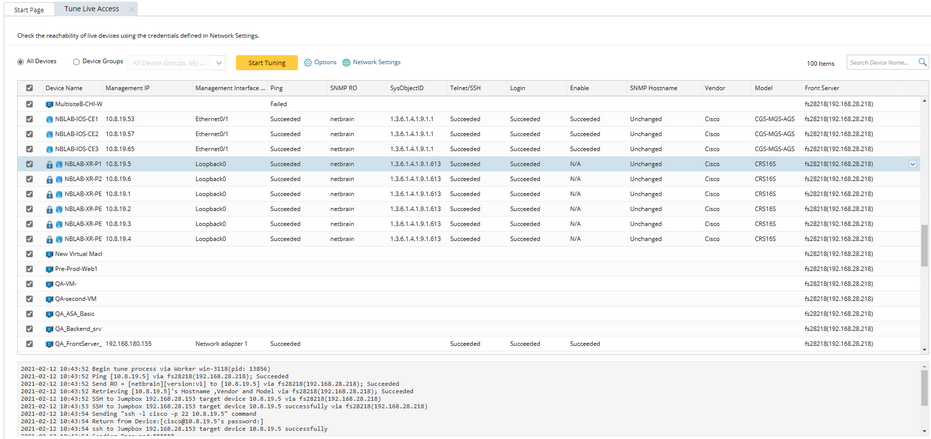Open the Network Settings link
This screenshot has height=439, width=931.
tap(376, 62)
